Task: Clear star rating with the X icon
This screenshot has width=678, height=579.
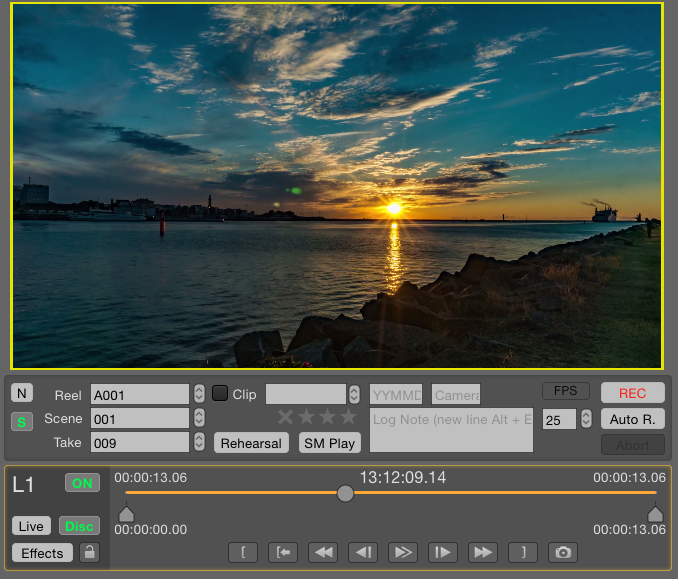Action: [x=285, y=417]
